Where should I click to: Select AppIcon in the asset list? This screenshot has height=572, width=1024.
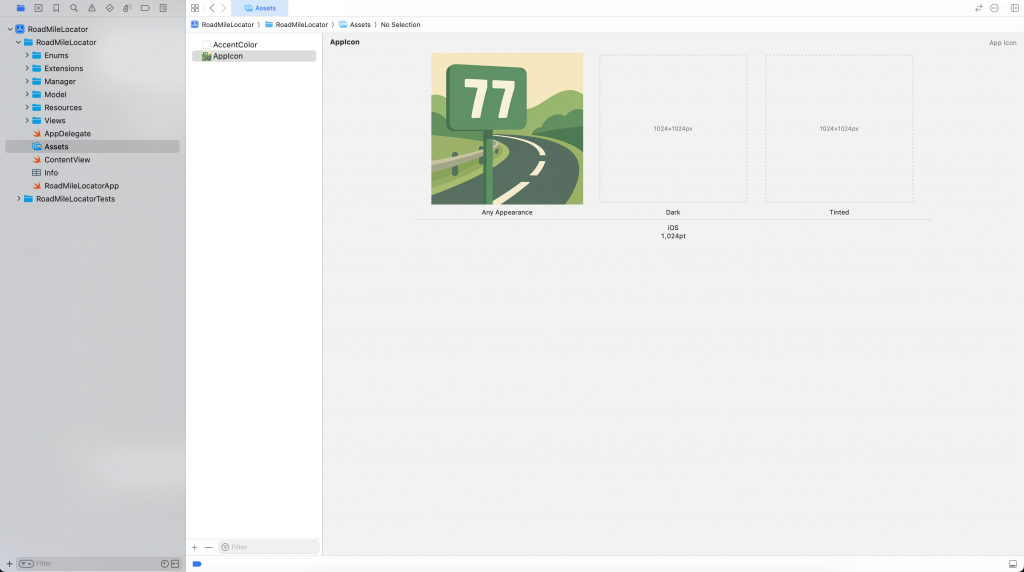pos(254,56)
